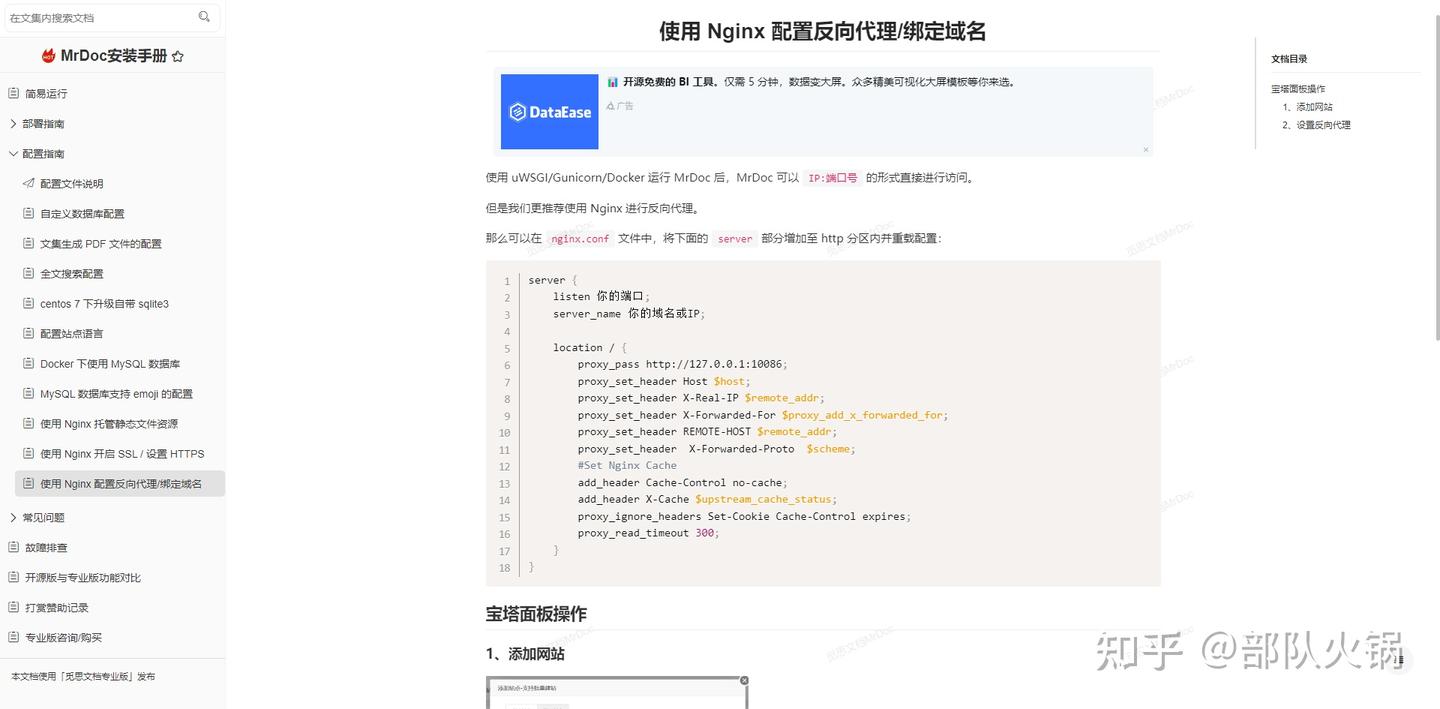The image size is (1440, 709).
Task: Click the code line proxy_set_header Host $host;
Action: click(664, 382)
